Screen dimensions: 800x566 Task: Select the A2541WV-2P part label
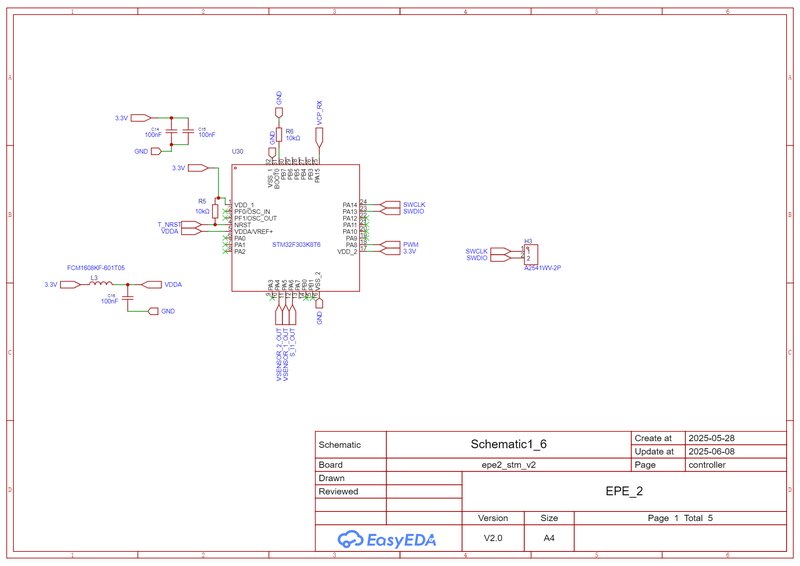[542, 267]
